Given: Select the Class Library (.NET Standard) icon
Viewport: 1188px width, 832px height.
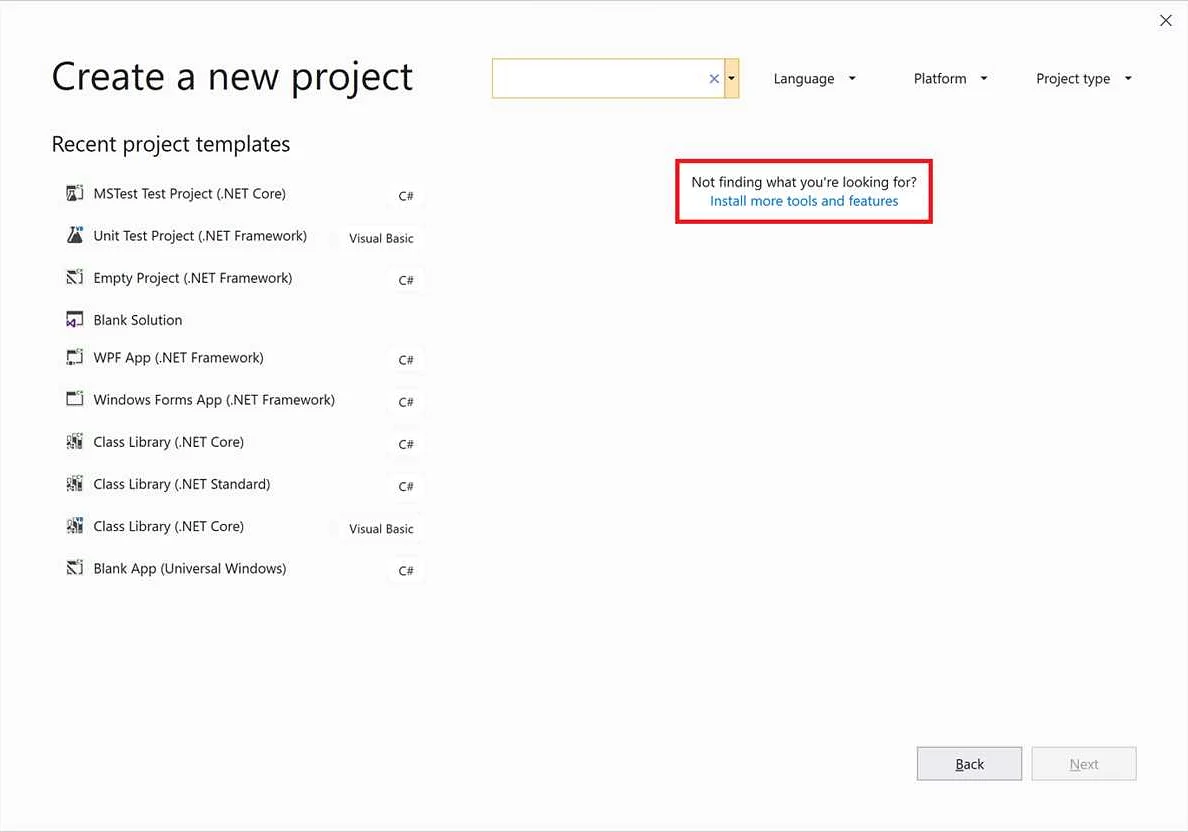Looking at the screenshot, I should (x=75, y=483).
